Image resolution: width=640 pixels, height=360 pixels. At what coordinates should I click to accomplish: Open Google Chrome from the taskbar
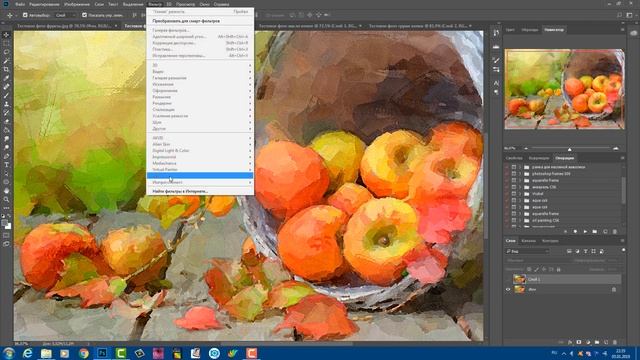pos(84,353)
